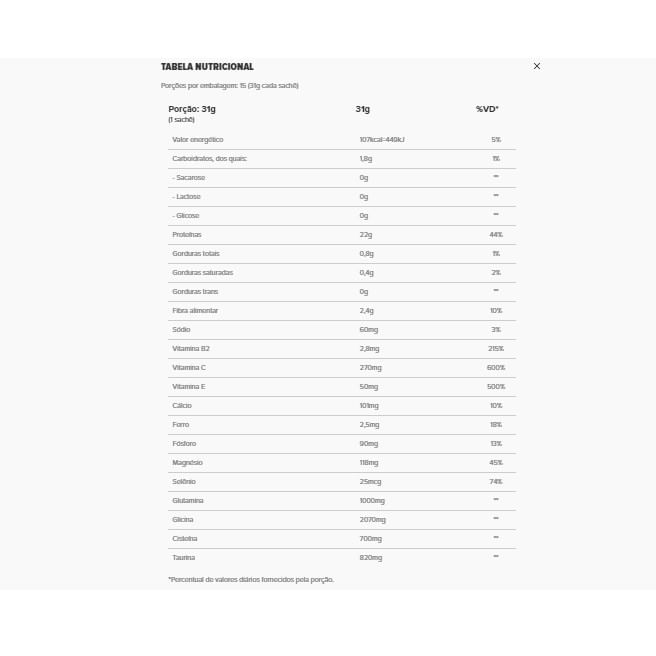Click the Percentual de valores diários footnote
656x656 pixels.
[251, 579]
